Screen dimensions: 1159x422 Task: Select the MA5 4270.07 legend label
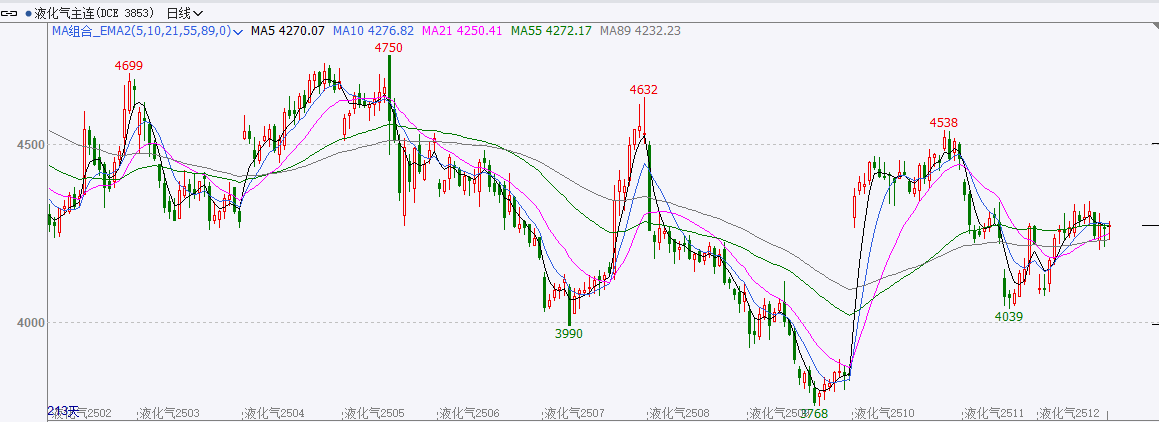pyautogui.click(x=287, y=31)
